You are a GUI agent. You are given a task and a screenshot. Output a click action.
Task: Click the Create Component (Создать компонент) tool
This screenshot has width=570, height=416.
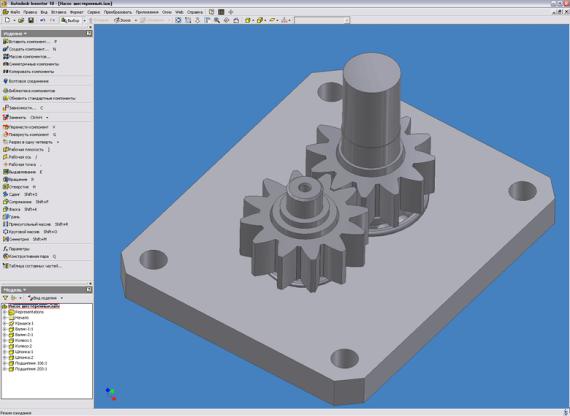point(29,49)
